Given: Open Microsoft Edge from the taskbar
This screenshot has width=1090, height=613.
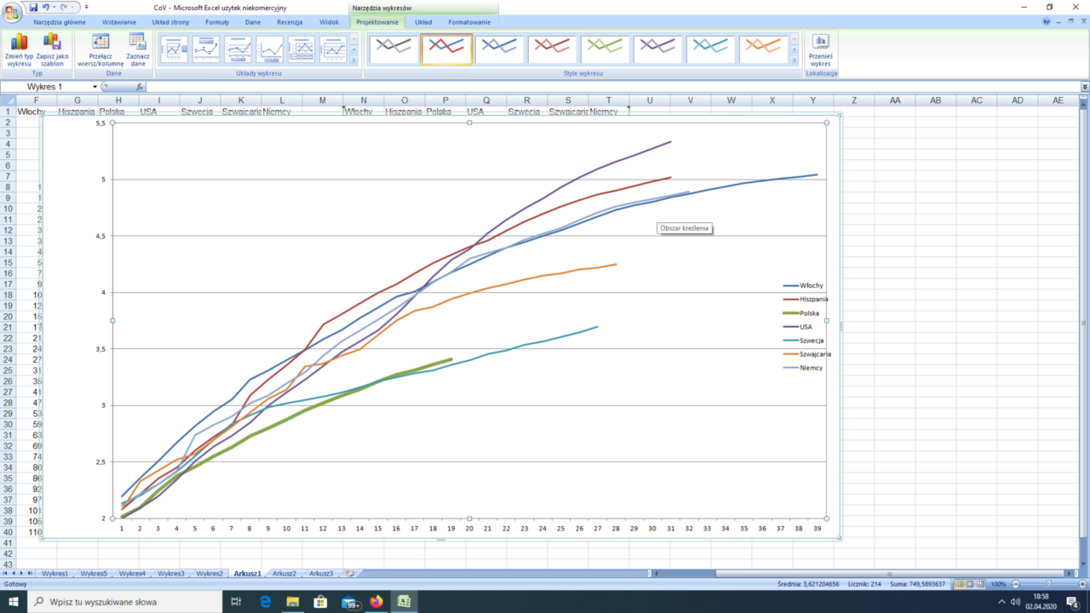Looking at the screenshot, I should [265, 602].
